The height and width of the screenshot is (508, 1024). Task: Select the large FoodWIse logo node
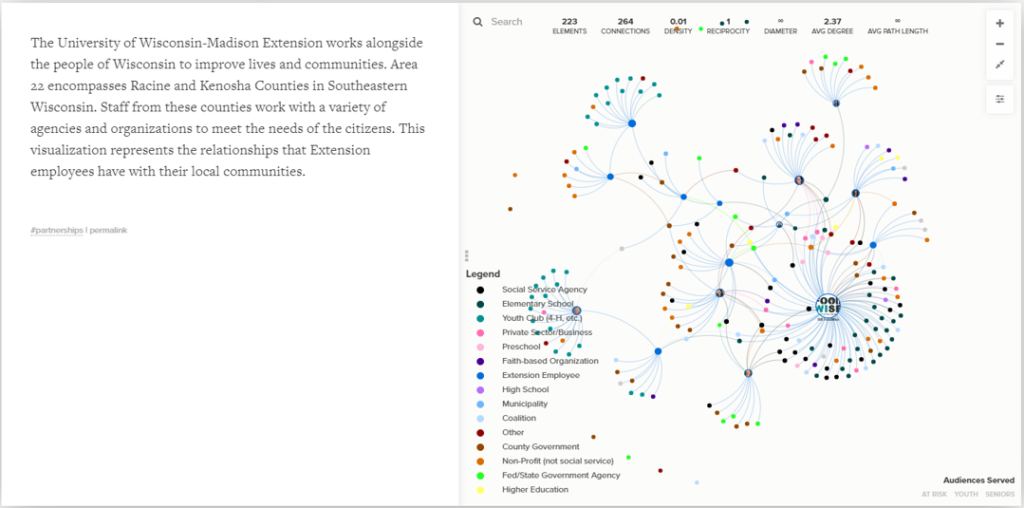[x=828, y=307]
